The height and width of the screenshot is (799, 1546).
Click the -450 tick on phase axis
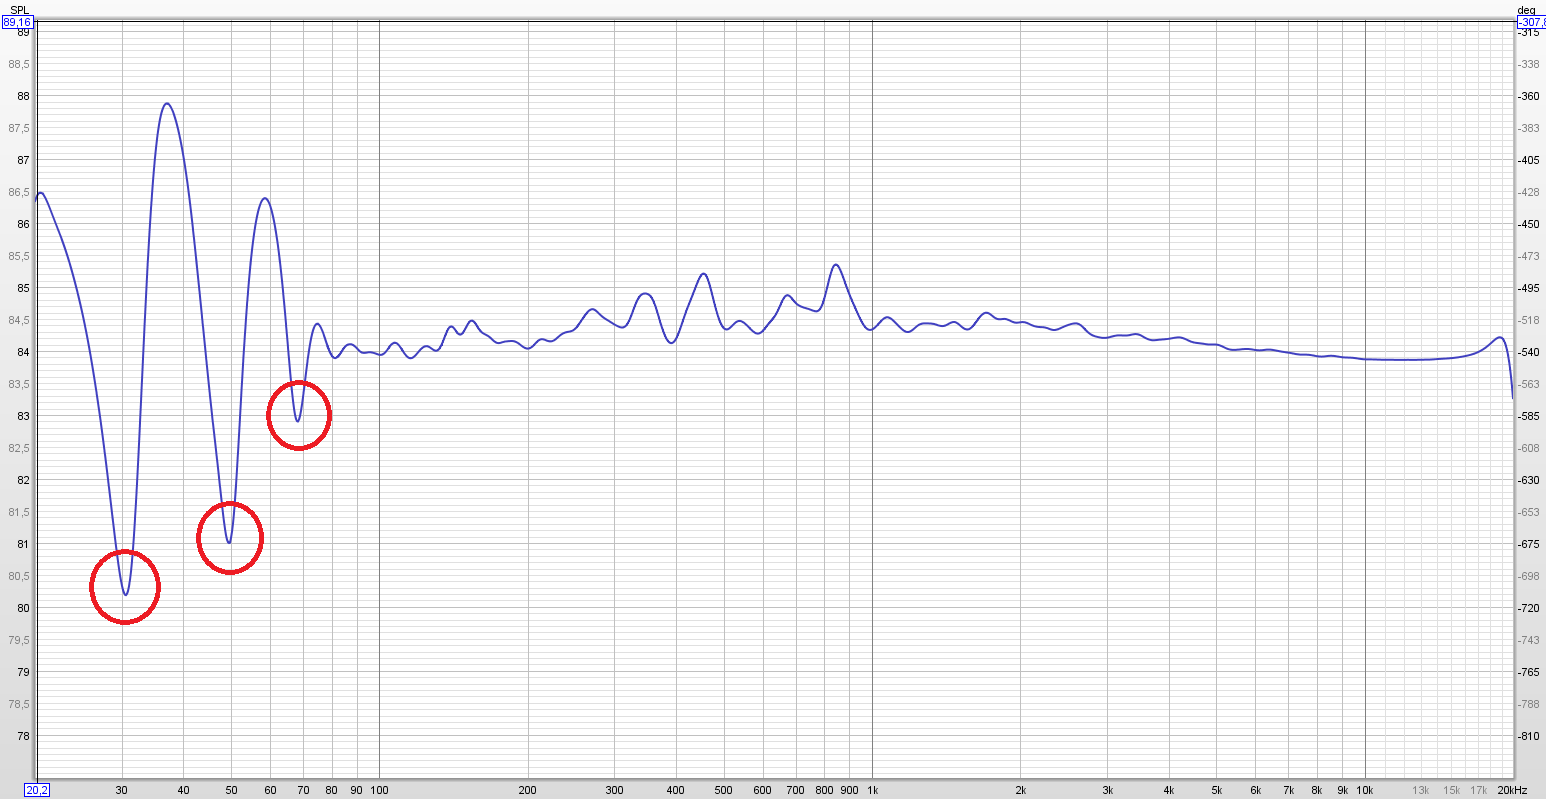[1529, 224]
